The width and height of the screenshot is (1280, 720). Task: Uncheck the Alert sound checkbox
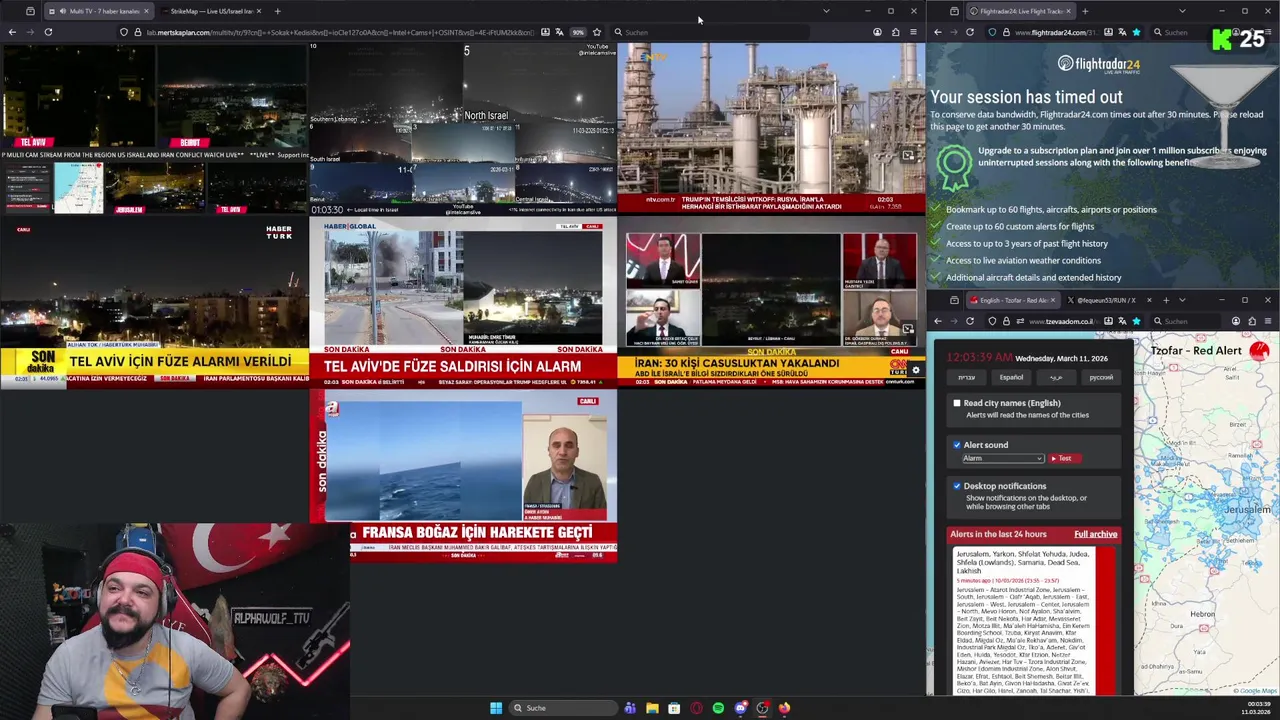(x=957, y=445)
